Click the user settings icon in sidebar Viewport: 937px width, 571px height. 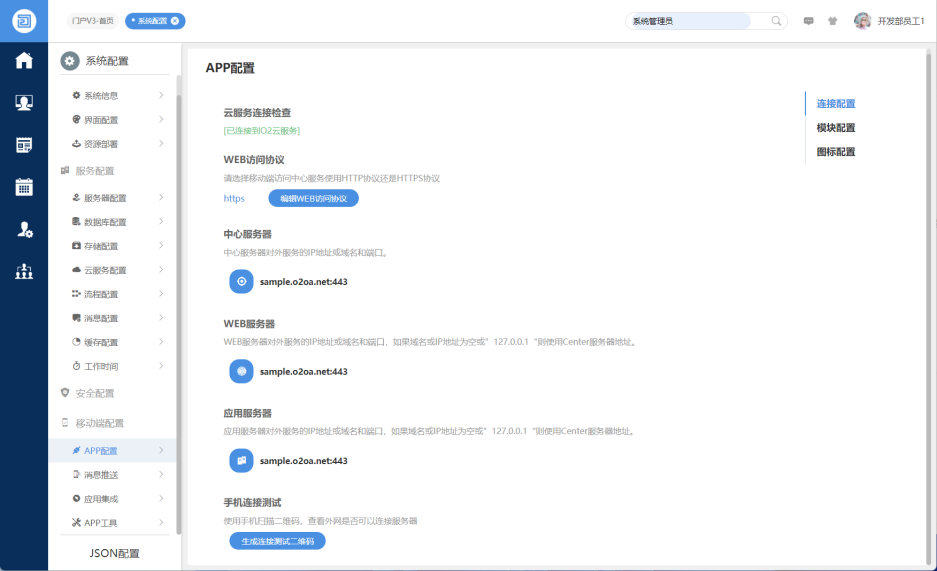(24, 230)
